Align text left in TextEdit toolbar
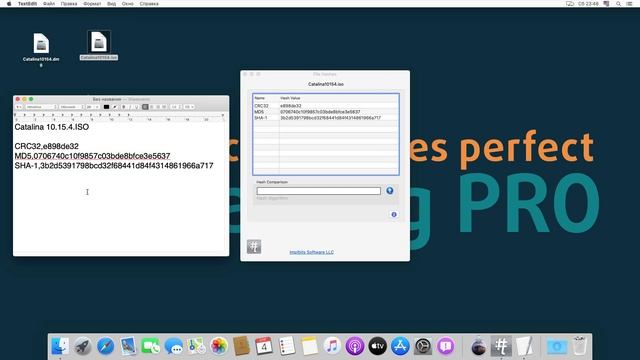Screen dimensions: 640x360 [145, 107]
